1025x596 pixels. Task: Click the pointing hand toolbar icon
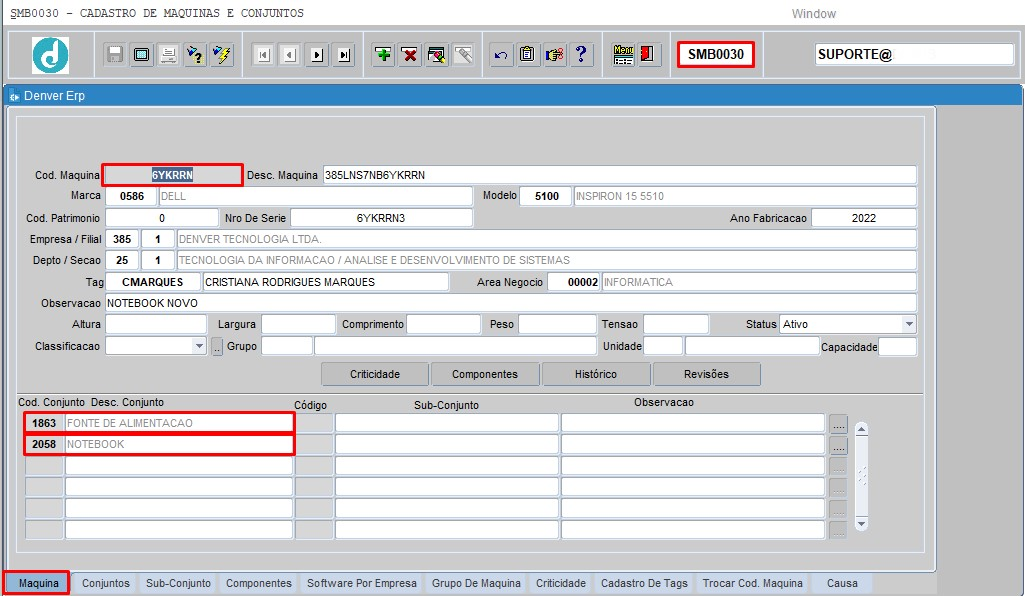click(554, 54)
